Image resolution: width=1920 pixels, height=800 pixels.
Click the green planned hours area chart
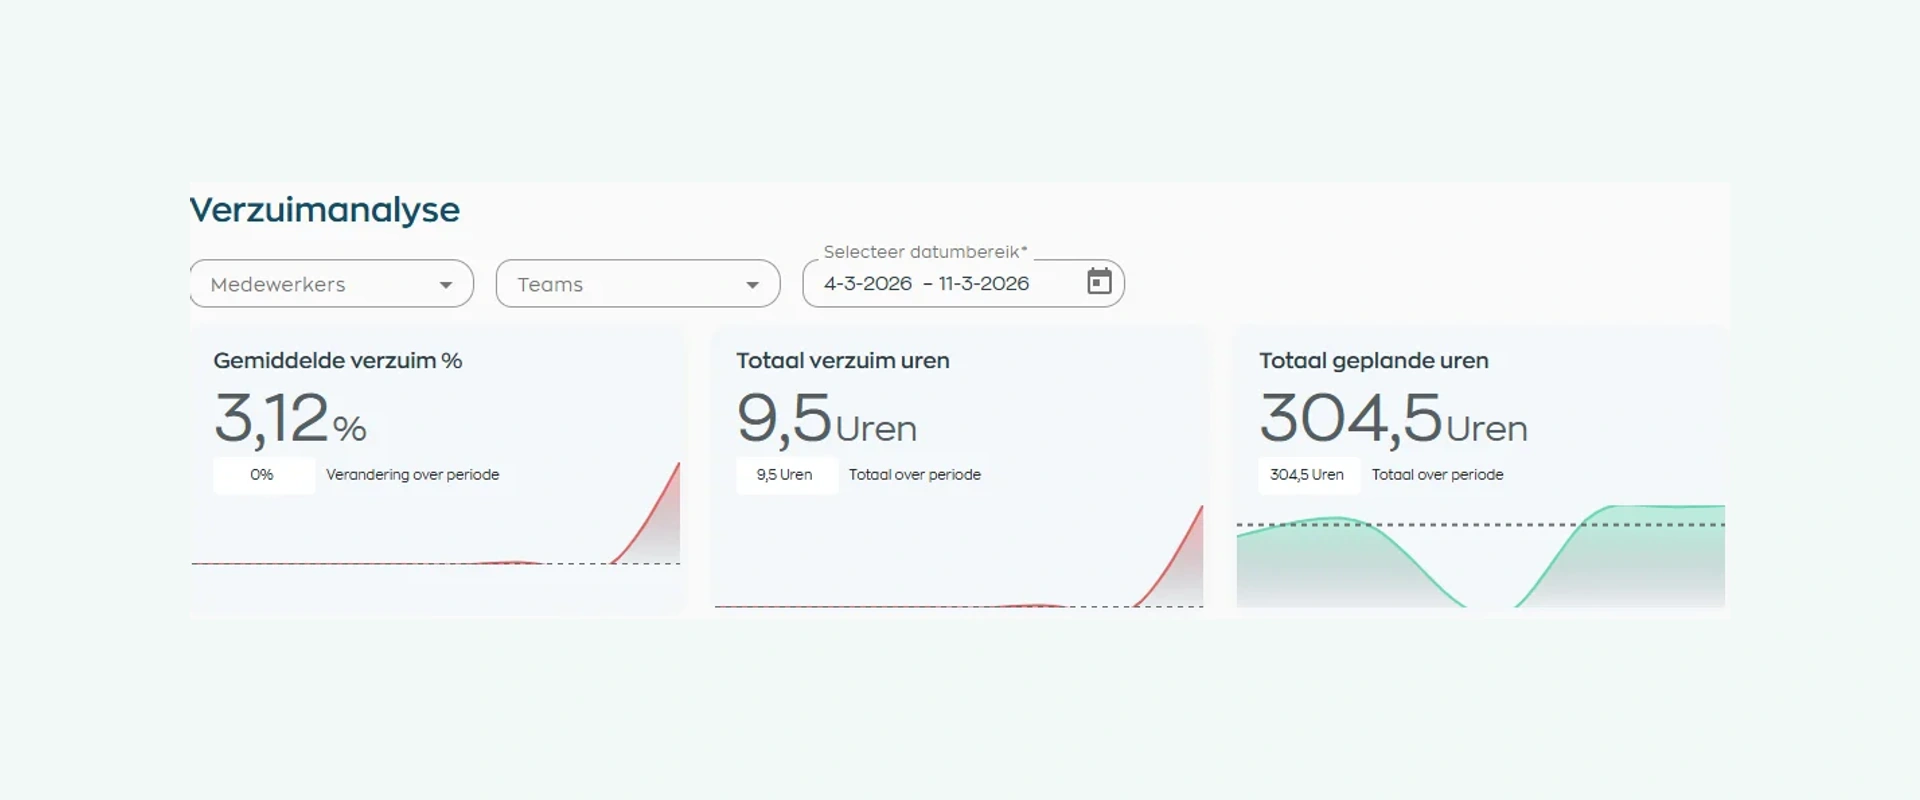pyautogui.click(x=1481, y=557)
